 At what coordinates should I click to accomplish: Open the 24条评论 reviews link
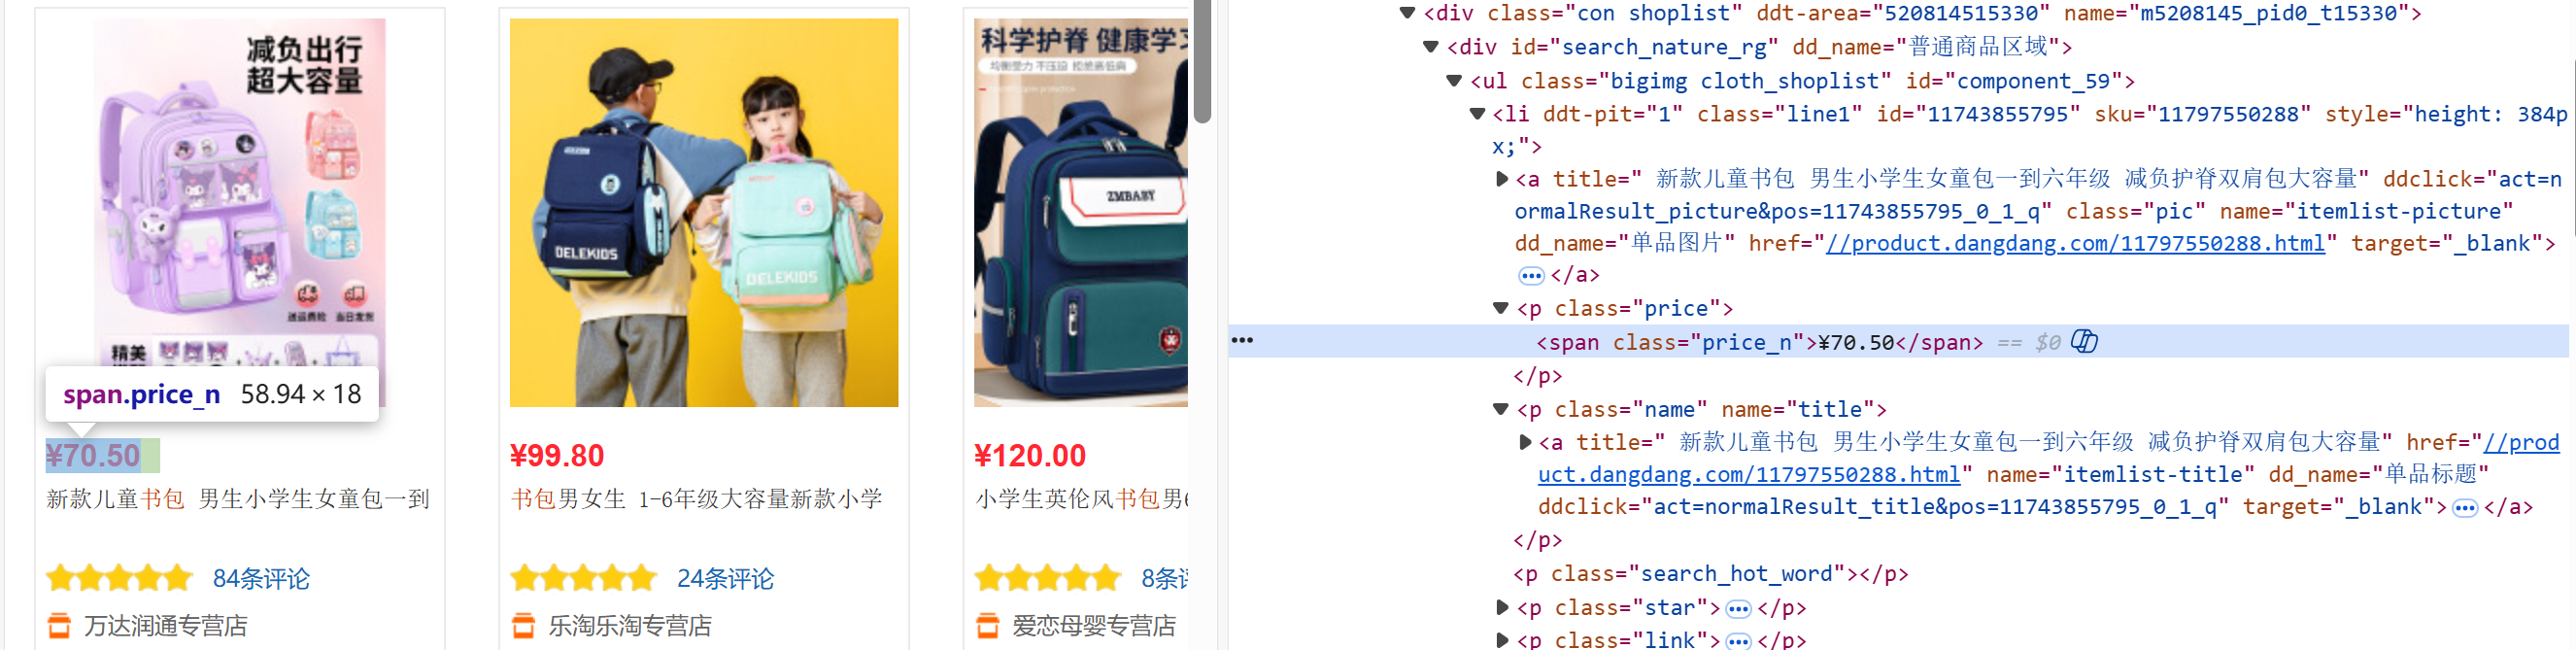click(725, 579)
